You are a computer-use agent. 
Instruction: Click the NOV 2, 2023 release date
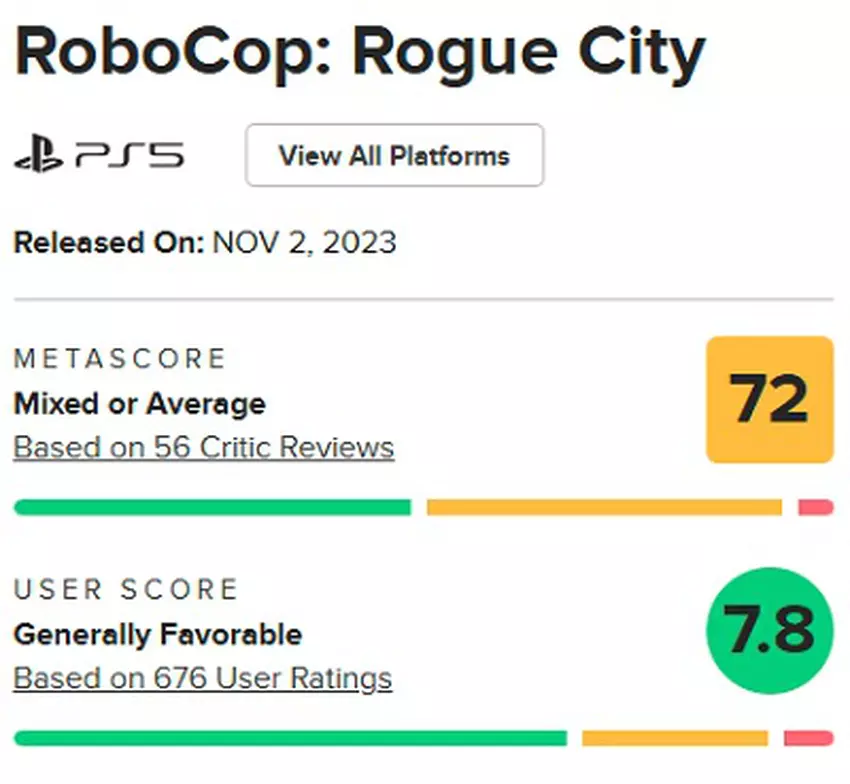click(x=304, y=243)
